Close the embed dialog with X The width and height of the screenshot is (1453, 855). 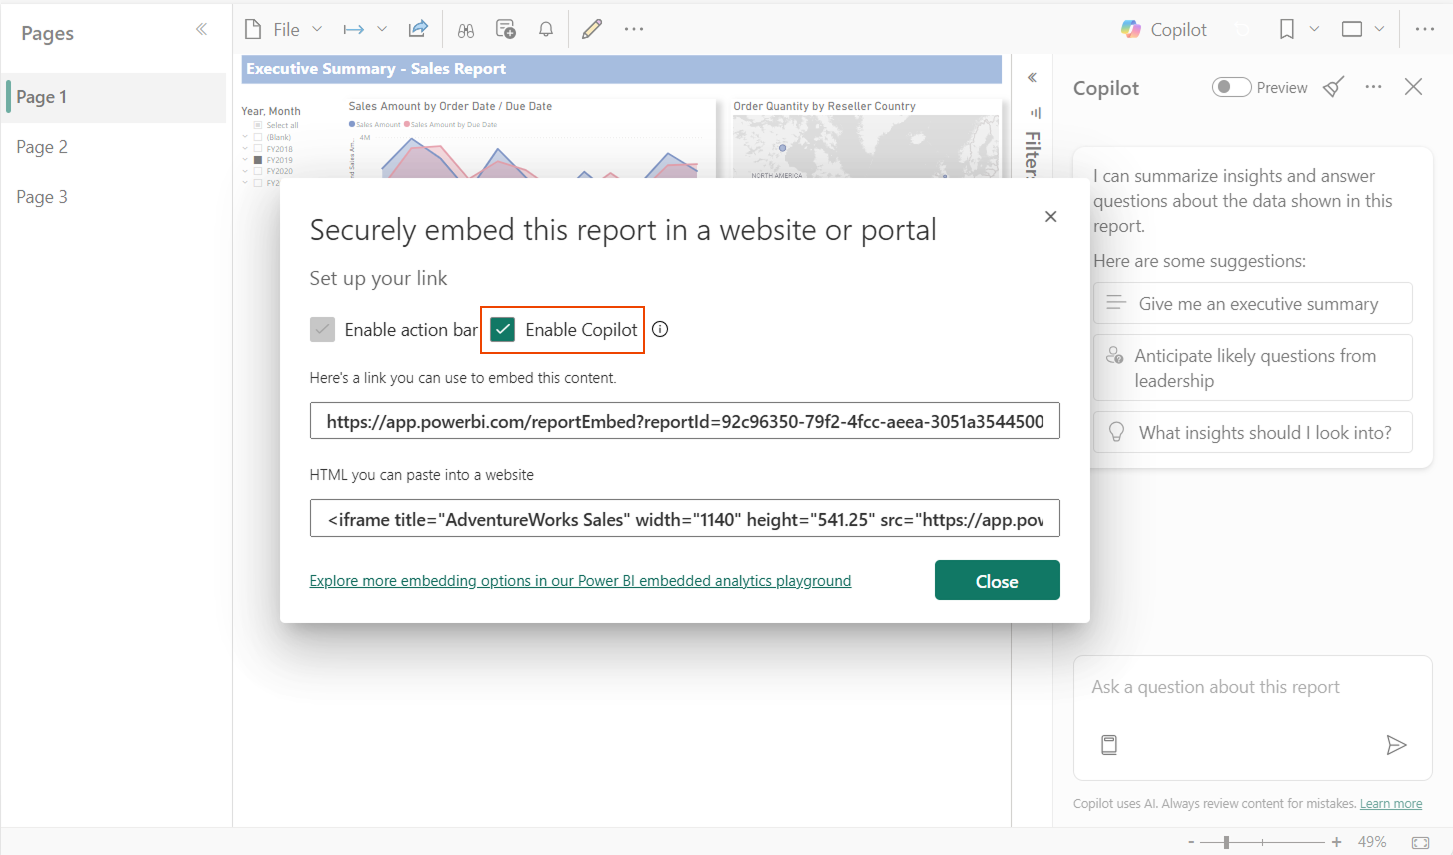[x=1050, y=216]
